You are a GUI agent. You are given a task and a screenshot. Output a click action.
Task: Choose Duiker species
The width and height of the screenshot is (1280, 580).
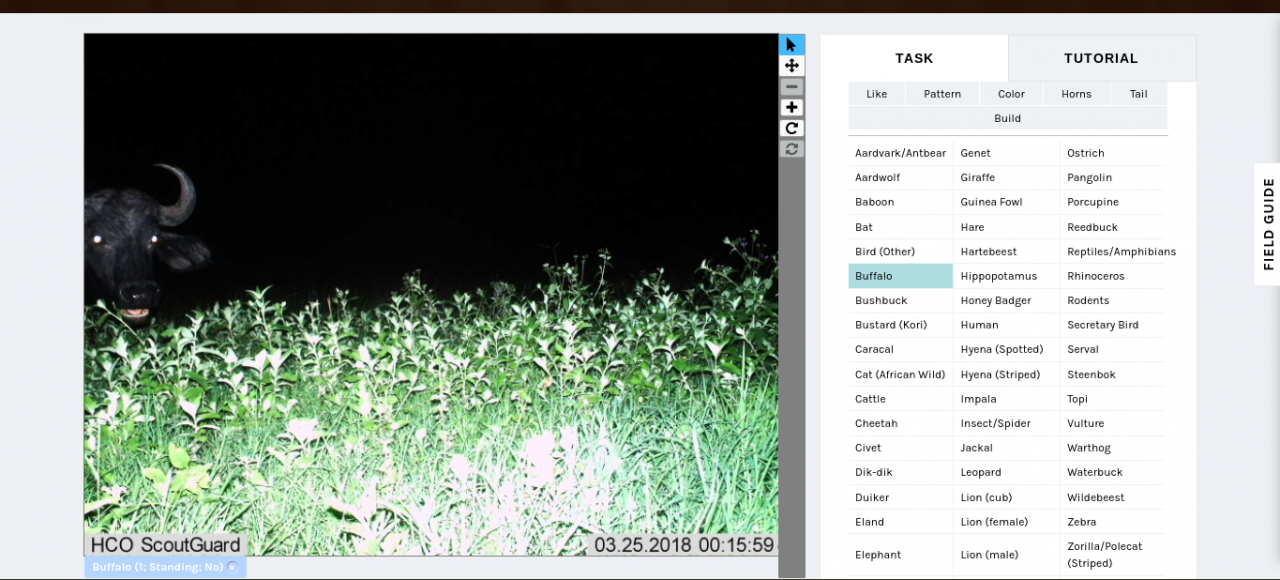(900, 497)
